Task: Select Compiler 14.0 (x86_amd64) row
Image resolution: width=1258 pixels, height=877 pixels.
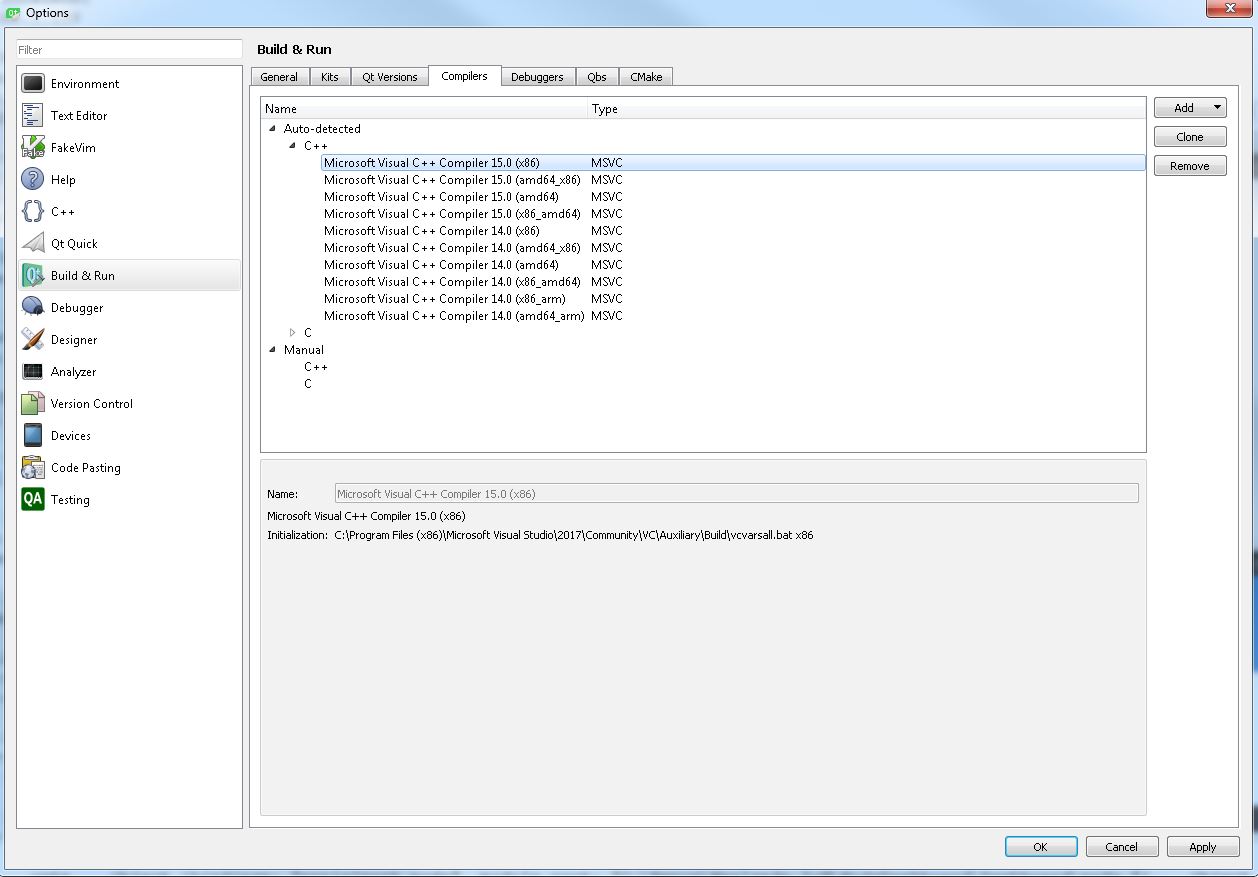Action: [x=733, y=282]
